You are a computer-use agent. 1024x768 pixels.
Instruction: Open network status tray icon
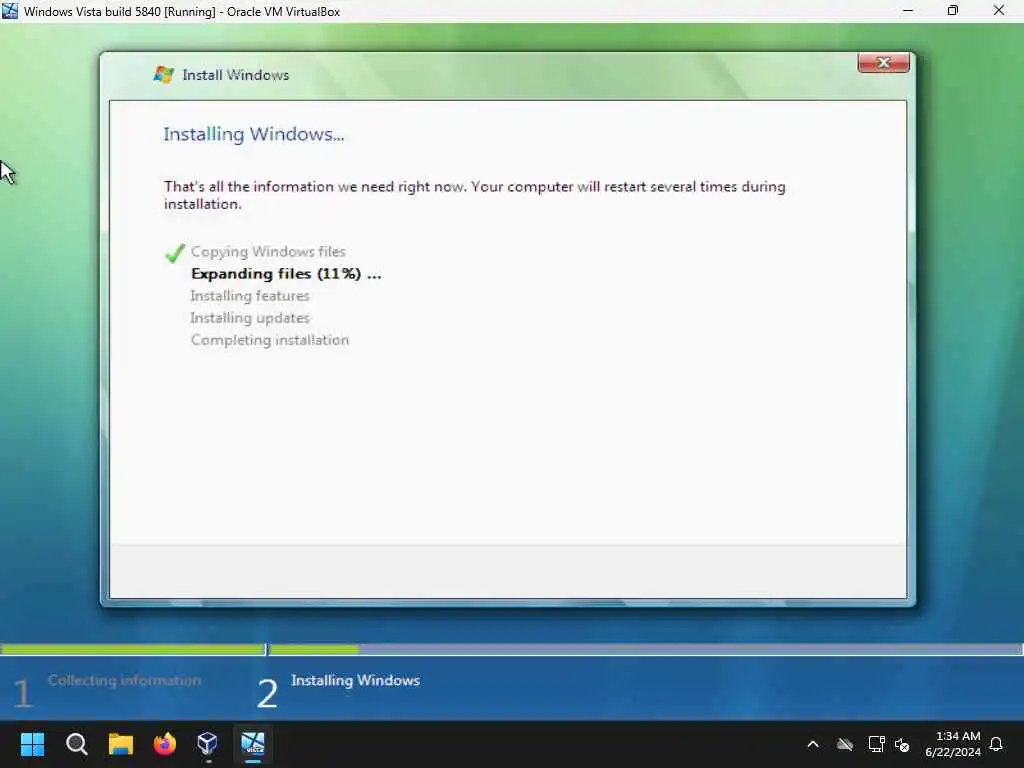pos(876,744)
